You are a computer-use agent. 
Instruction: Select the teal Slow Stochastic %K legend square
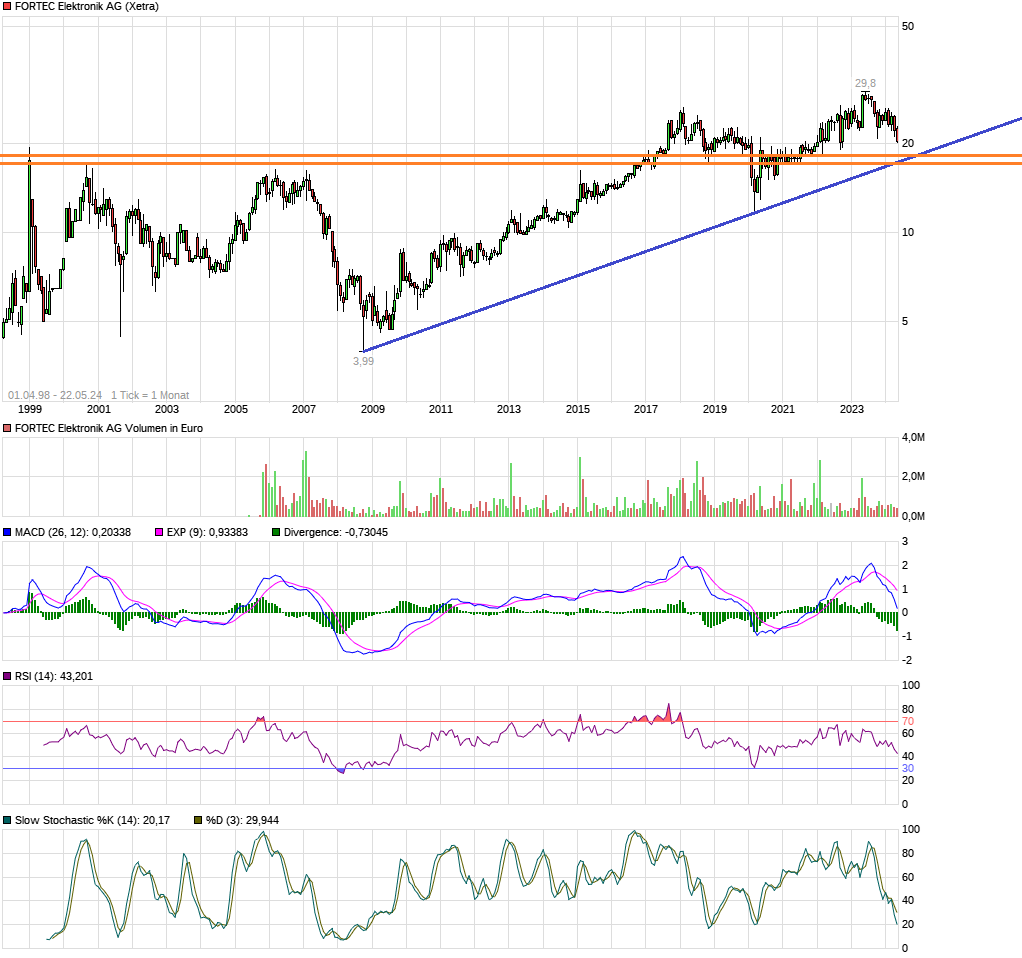tap(6, 819)
